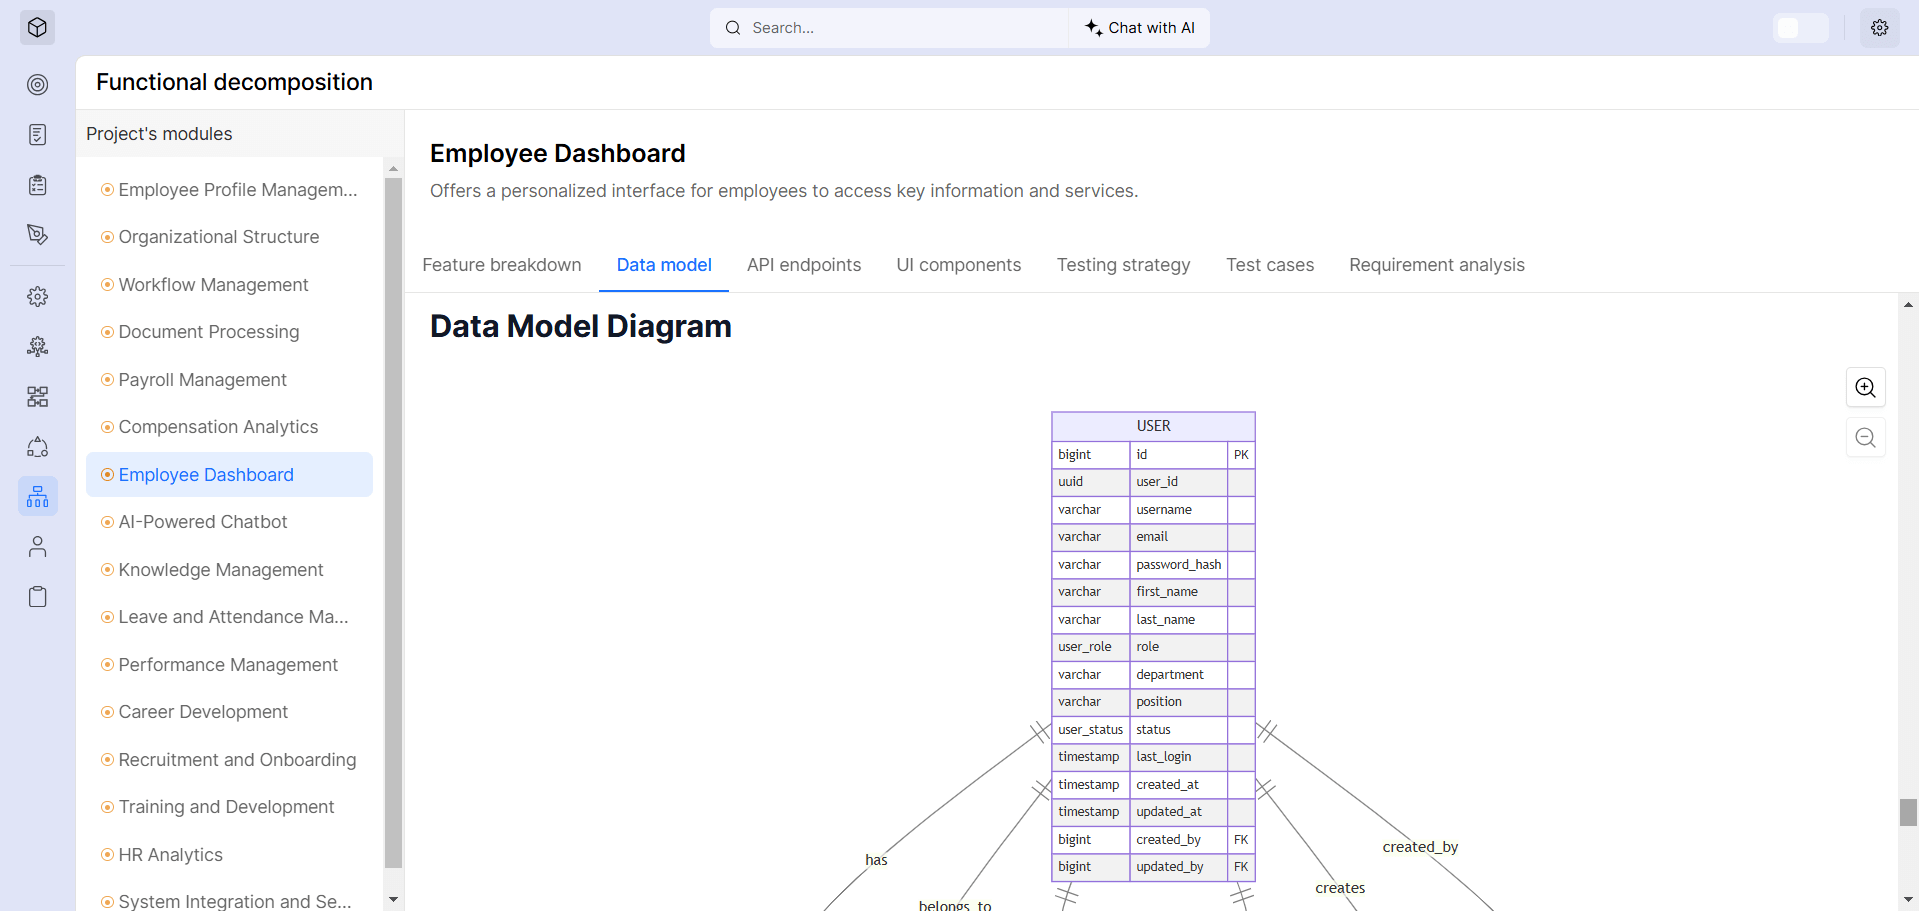
Task: Select the pen nib sidebar icon
Action: (37, 234)
